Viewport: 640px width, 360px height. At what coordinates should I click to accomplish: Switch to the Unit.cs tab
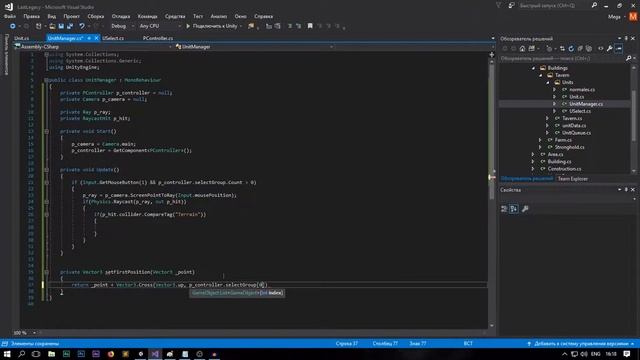21,38
